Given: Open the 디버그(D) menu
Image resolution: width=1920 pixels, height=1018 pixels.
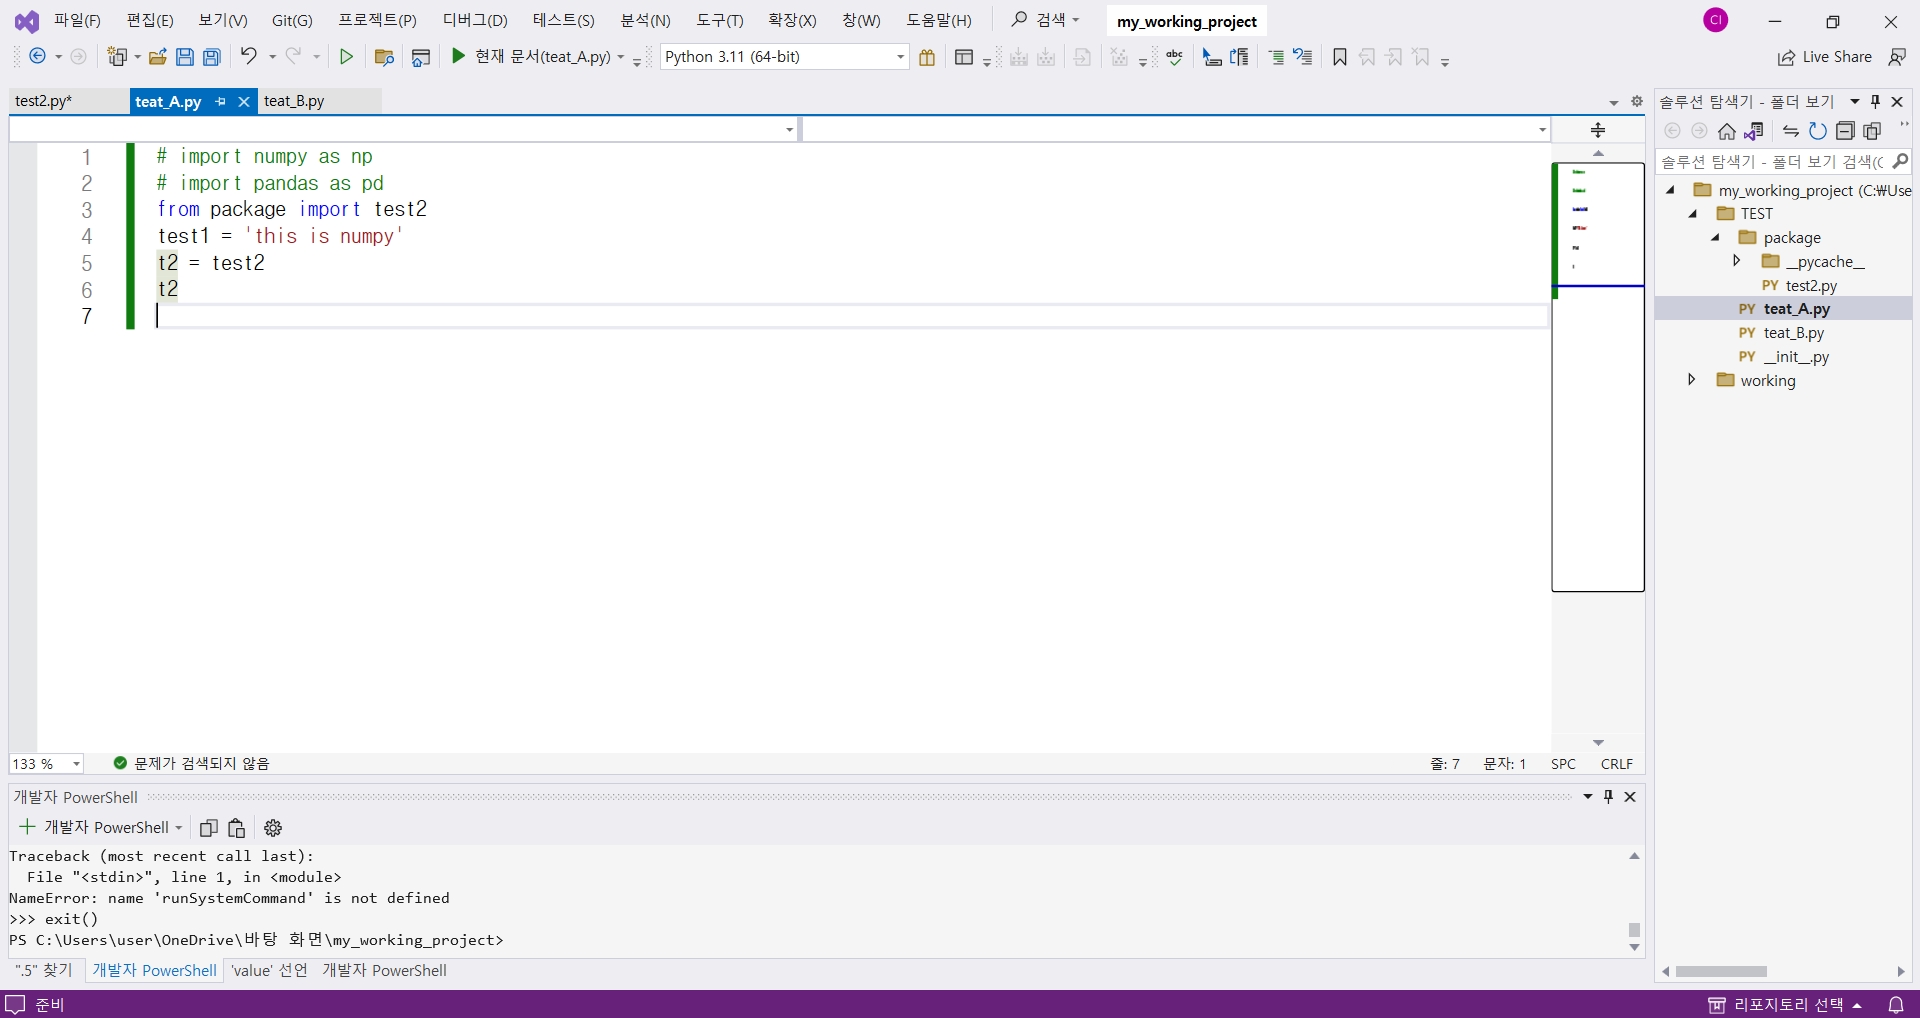Looking at the screenshot, I should click(475, 20).
